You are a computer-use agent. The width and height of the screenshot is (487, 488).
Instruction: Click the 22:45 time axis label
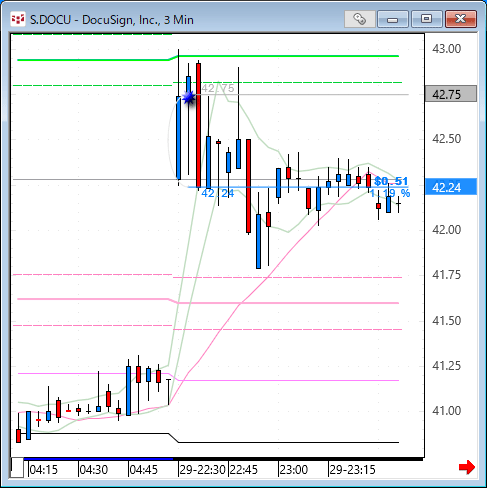pyautogui.click(x=244, y=470)
